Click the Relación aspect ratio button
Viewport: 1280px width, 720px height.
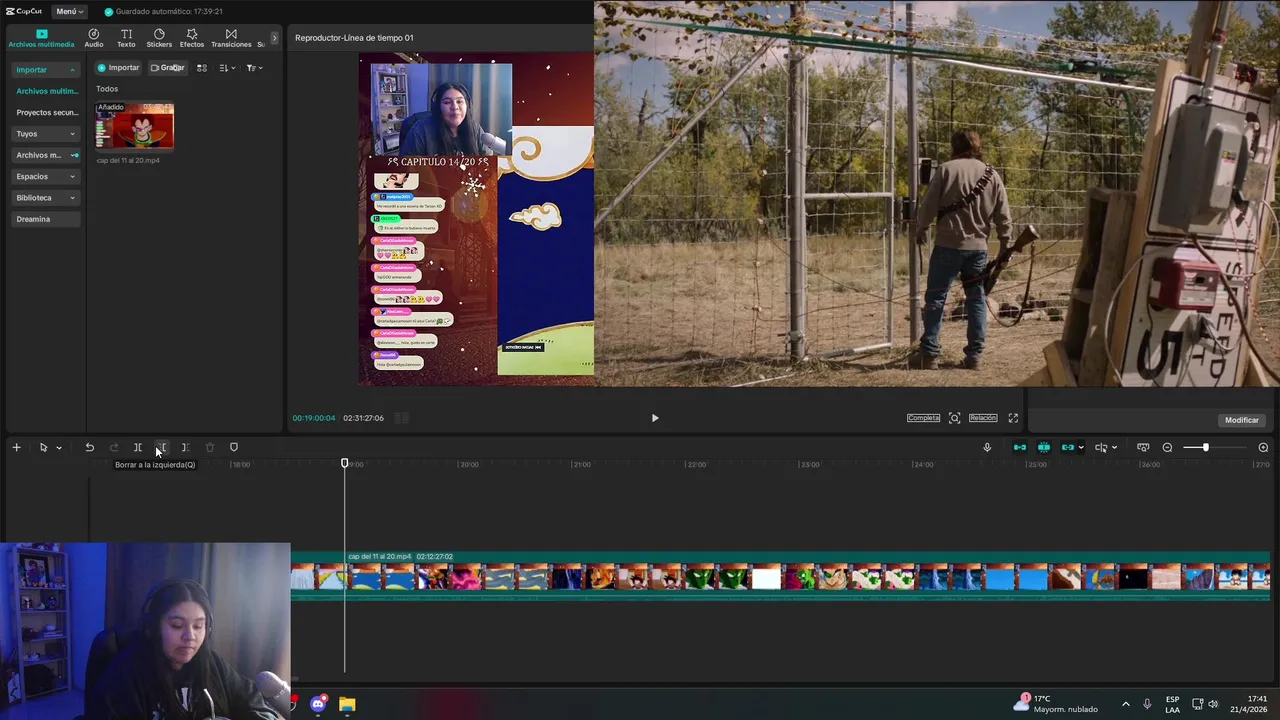click(x=983, y=418)
